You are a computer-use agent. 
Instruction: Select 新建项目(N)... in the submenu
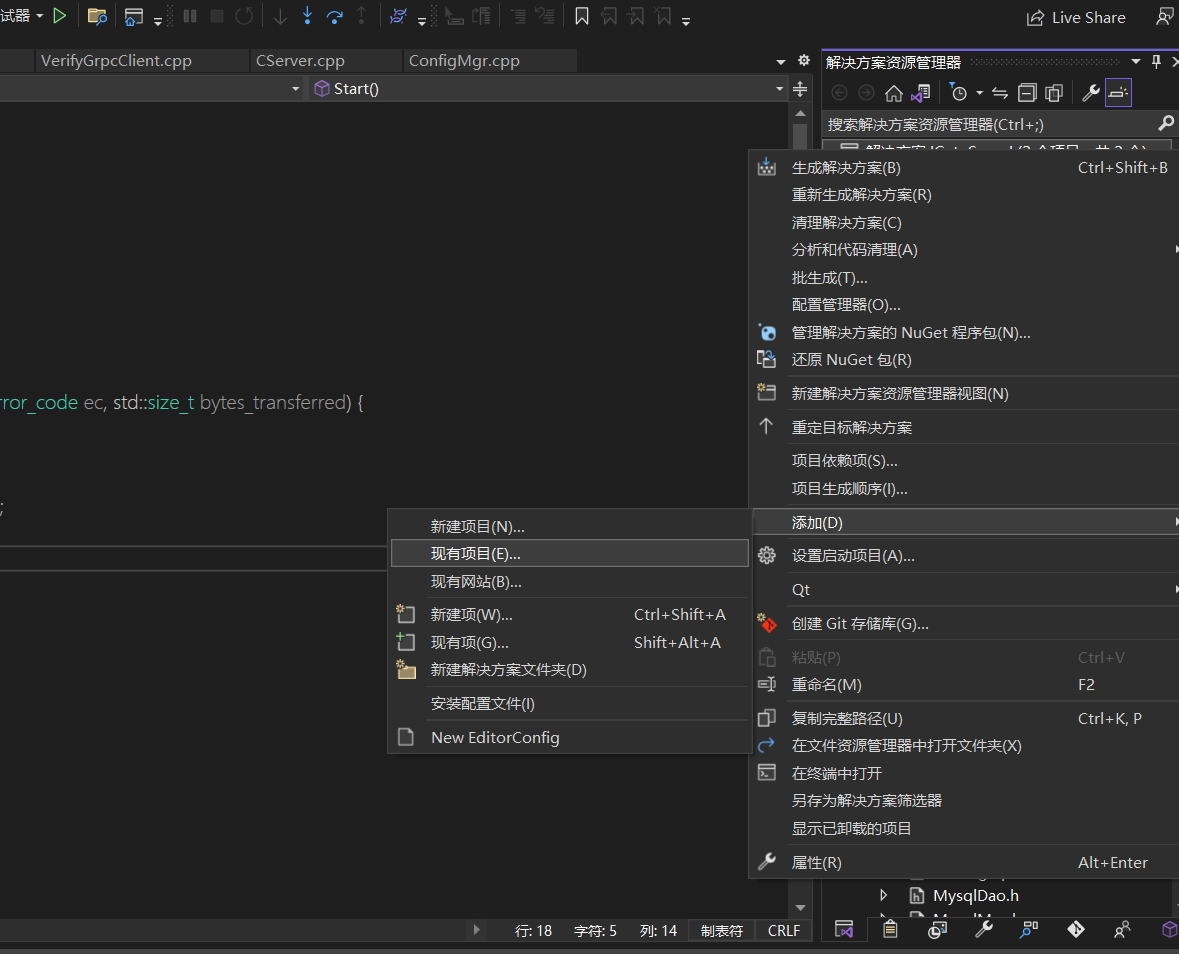[x=570, y=526]
